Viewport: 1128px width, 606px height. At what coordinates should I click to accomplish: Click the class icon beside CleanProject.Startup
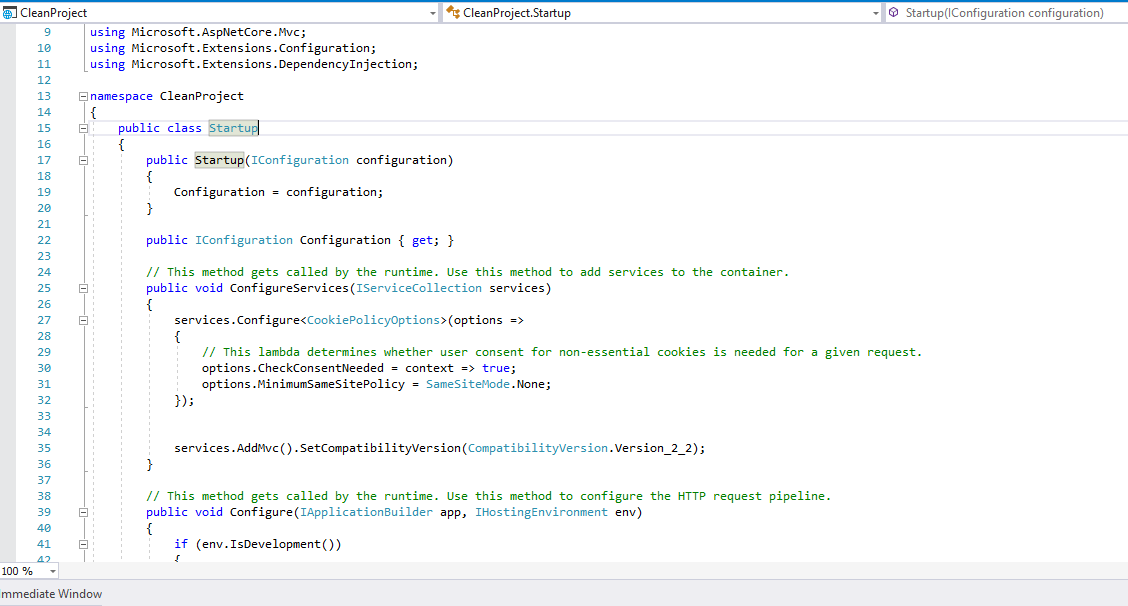[453, 12]
